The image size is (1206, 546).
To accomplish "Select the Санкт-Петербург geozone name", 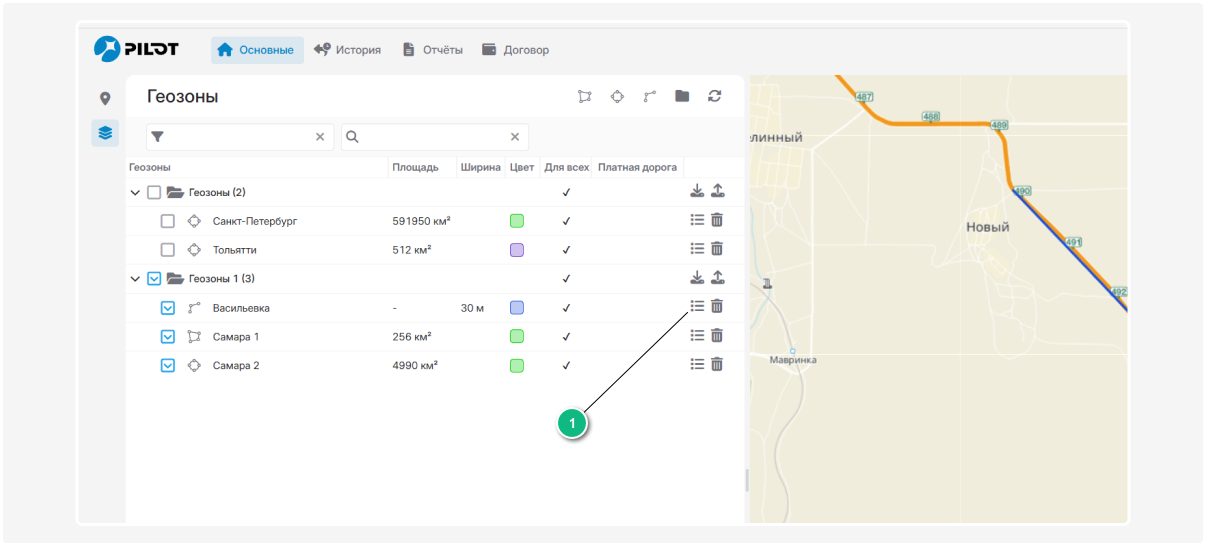I will click(x=255, y=221).
